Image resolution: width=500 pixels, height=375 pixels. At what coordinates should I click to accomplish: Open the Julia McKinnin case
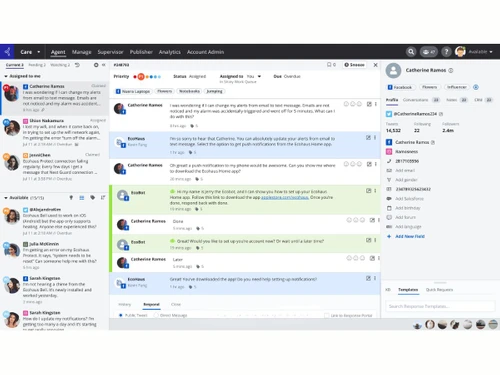point(54,256)
